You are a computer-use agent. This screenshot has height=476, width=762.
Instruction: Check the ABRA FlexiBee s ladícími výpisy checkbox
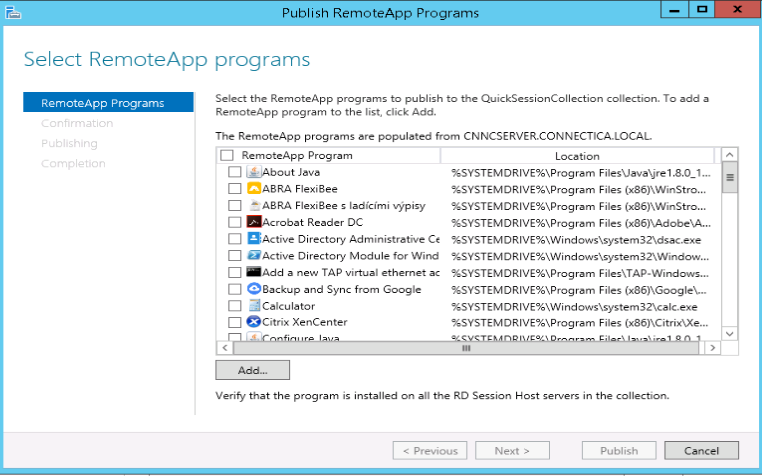click(x=235, y=206)
